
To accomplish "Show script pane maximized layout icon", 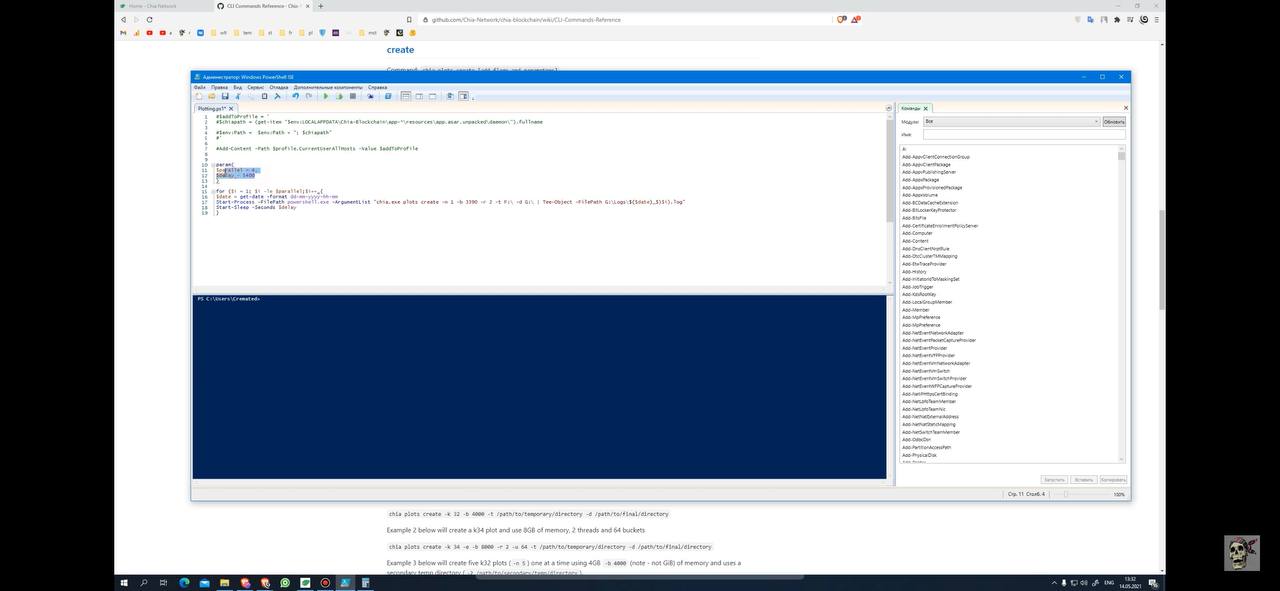I will [432, 96].
